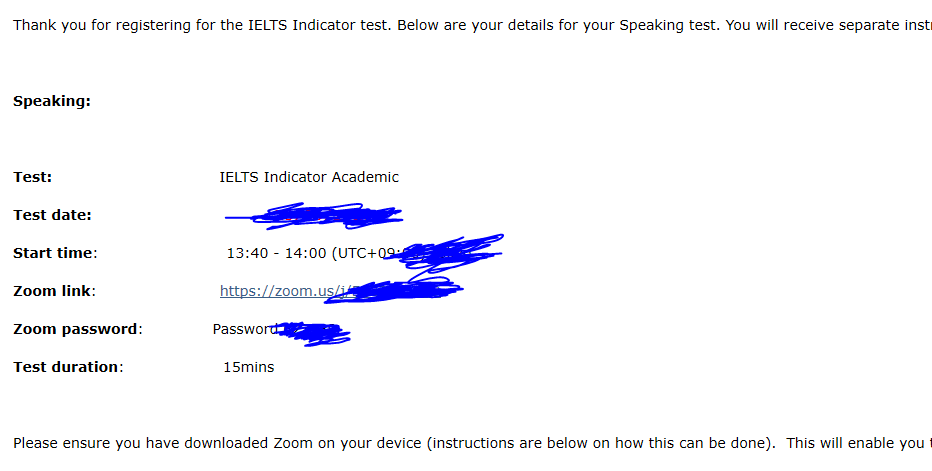Click "Thank you for registering" opening text
Image resolution: width=932 pixels, height=471 pixels.
[100, 25]
